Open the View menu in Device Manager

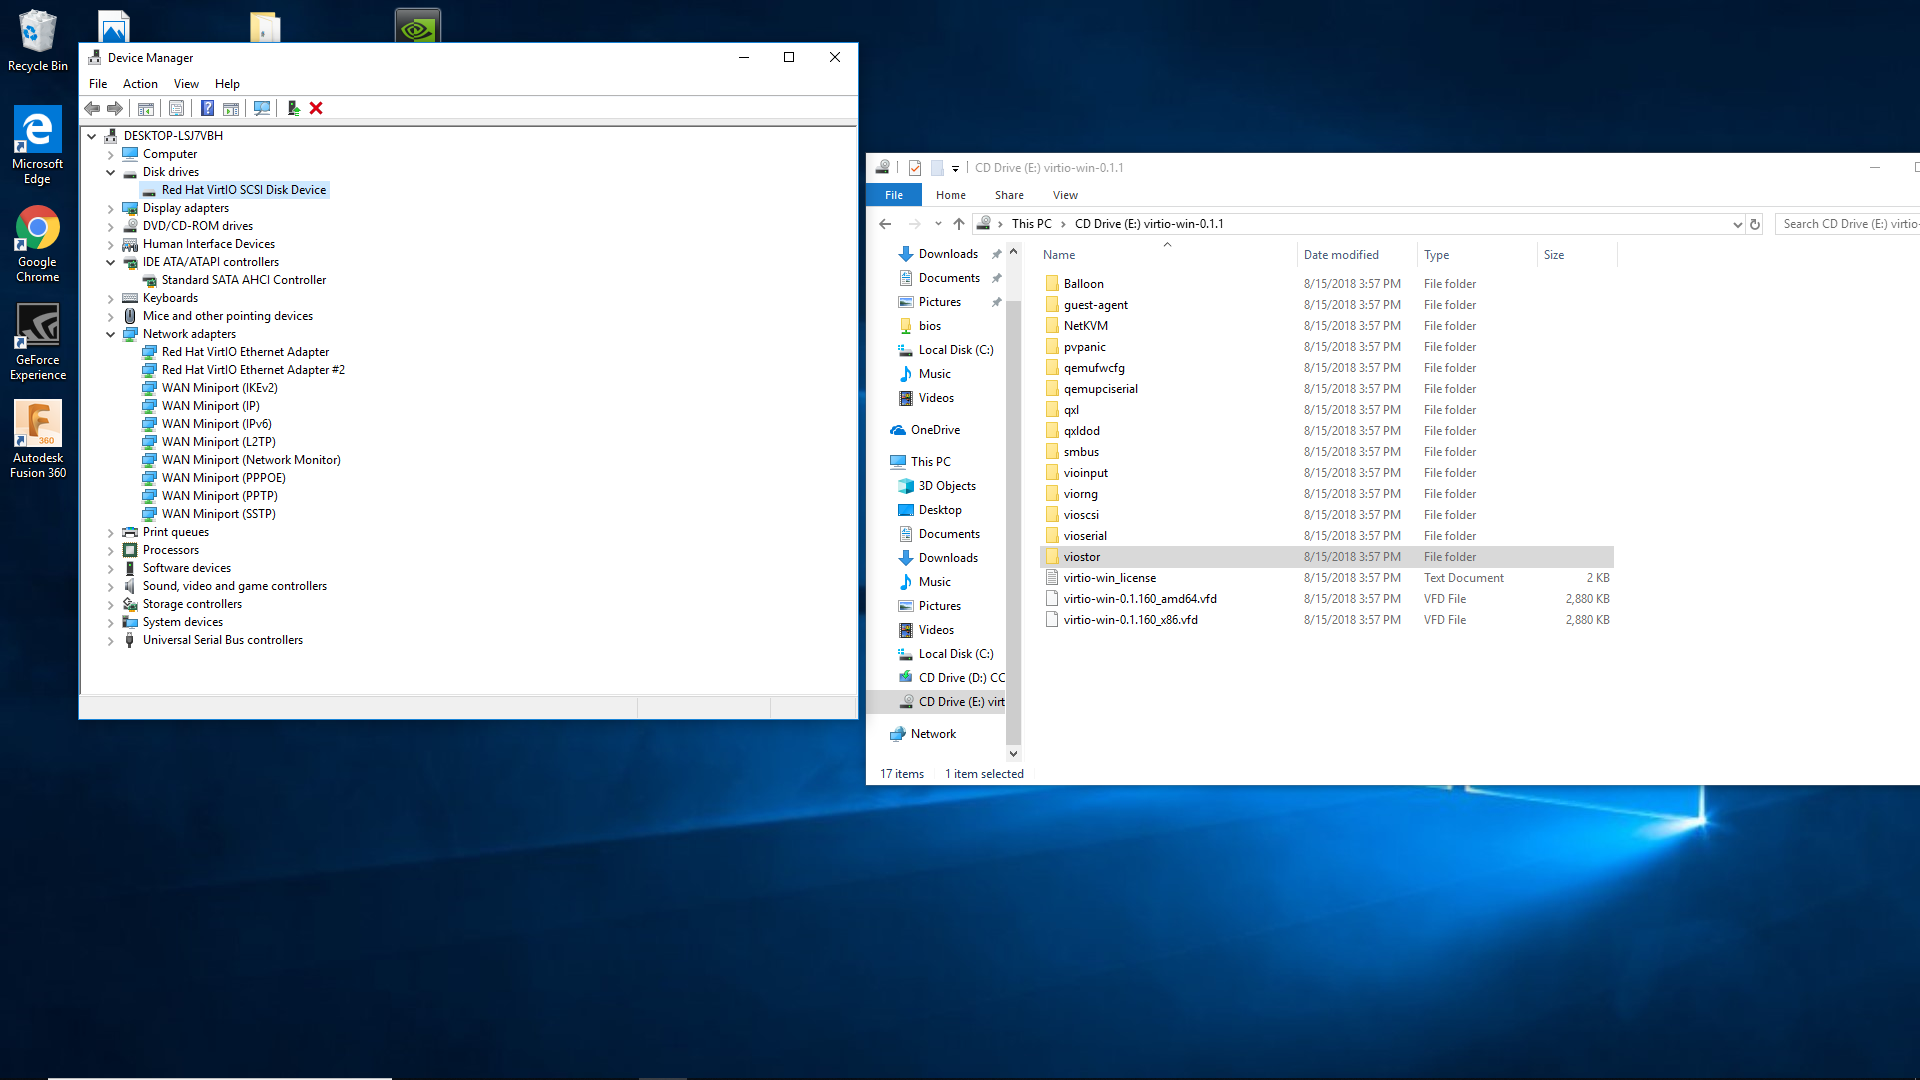tap(186, 84)
